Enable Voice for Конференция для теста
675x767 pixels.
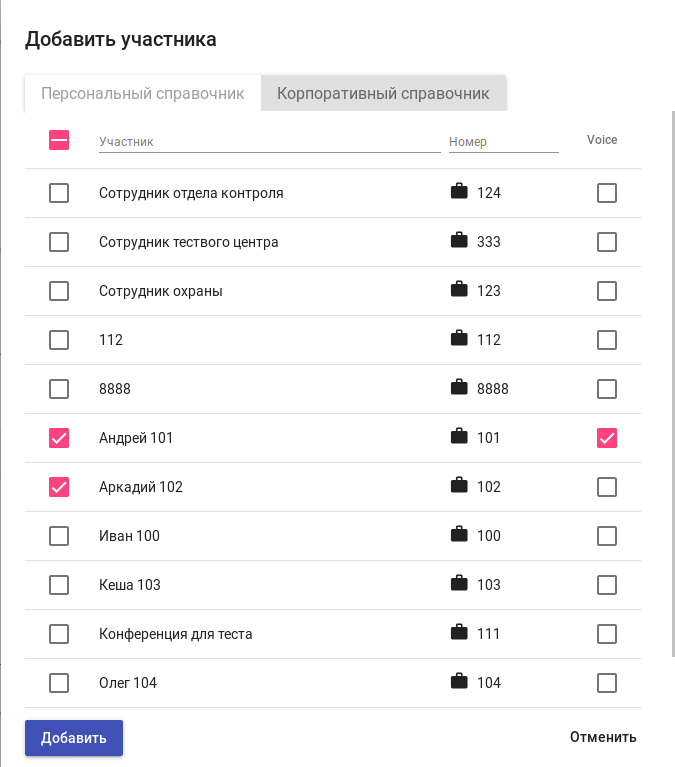pyautogui.click(x=607, y=634)
